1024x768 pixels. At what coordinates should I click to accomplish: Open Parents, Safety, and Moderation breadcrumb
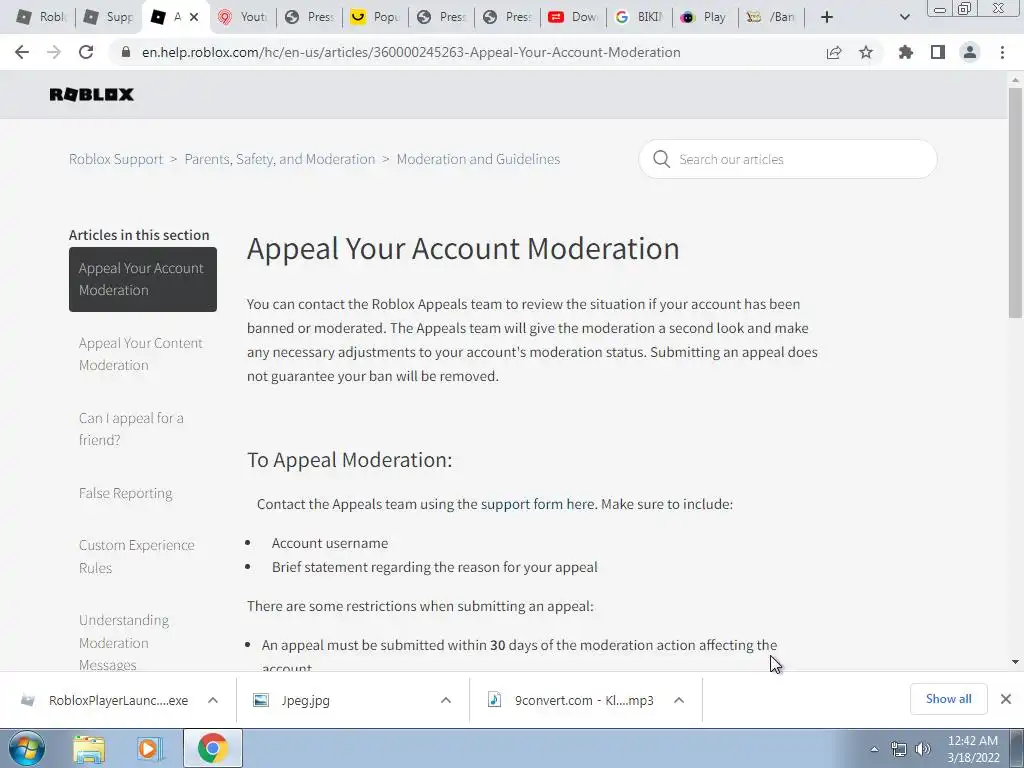click(280, 159)
